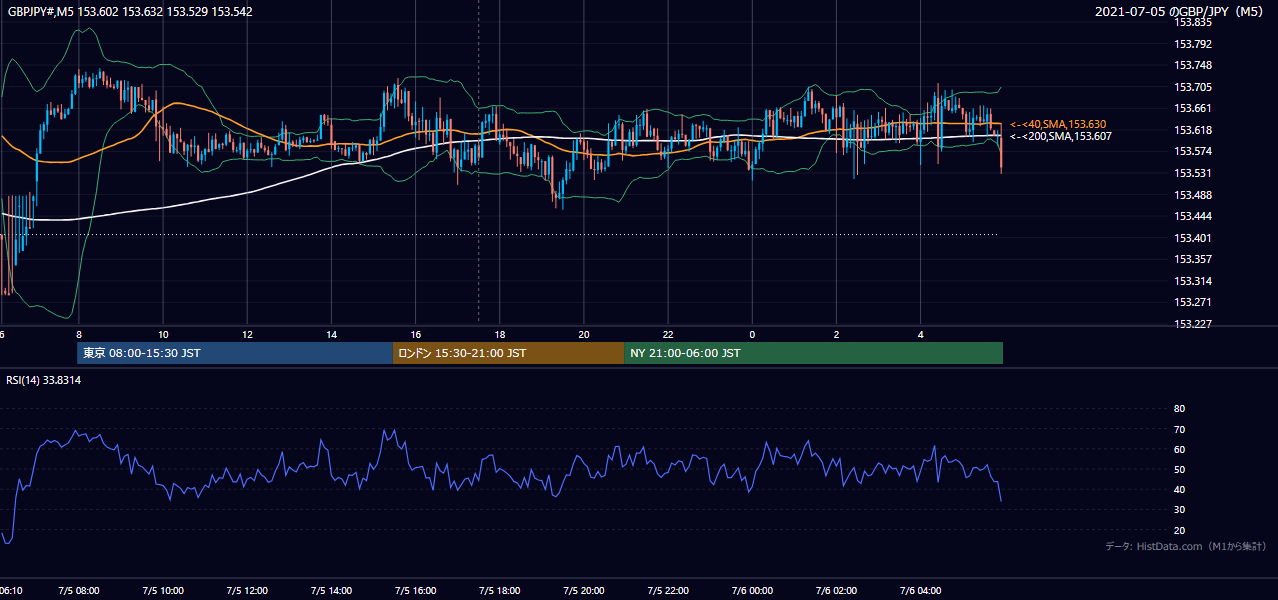Click RSI scale value 20

[x=1179, y=530]
